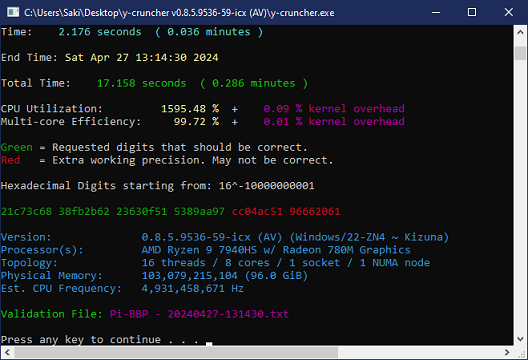
Task: Click the horizontal scrollbar right arrow
Action: [507, 352]
